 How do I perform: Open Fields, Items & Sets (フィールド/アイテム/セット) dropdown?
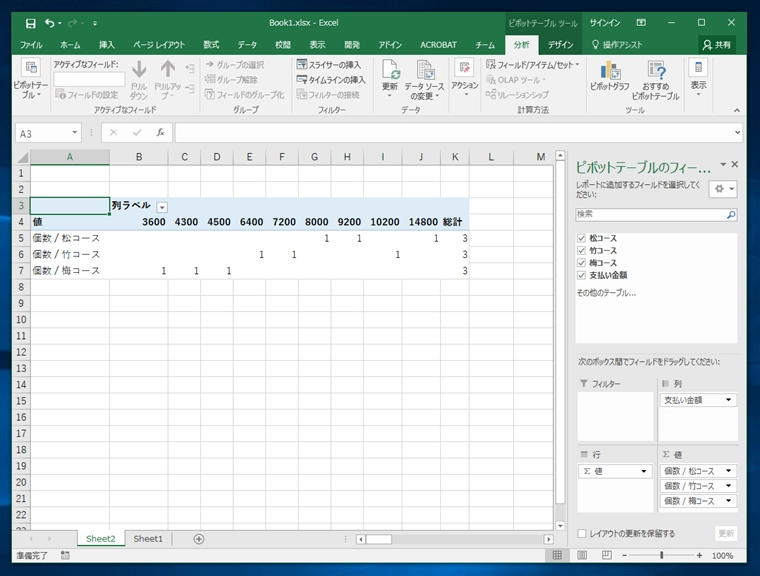(x=533, y=64)
